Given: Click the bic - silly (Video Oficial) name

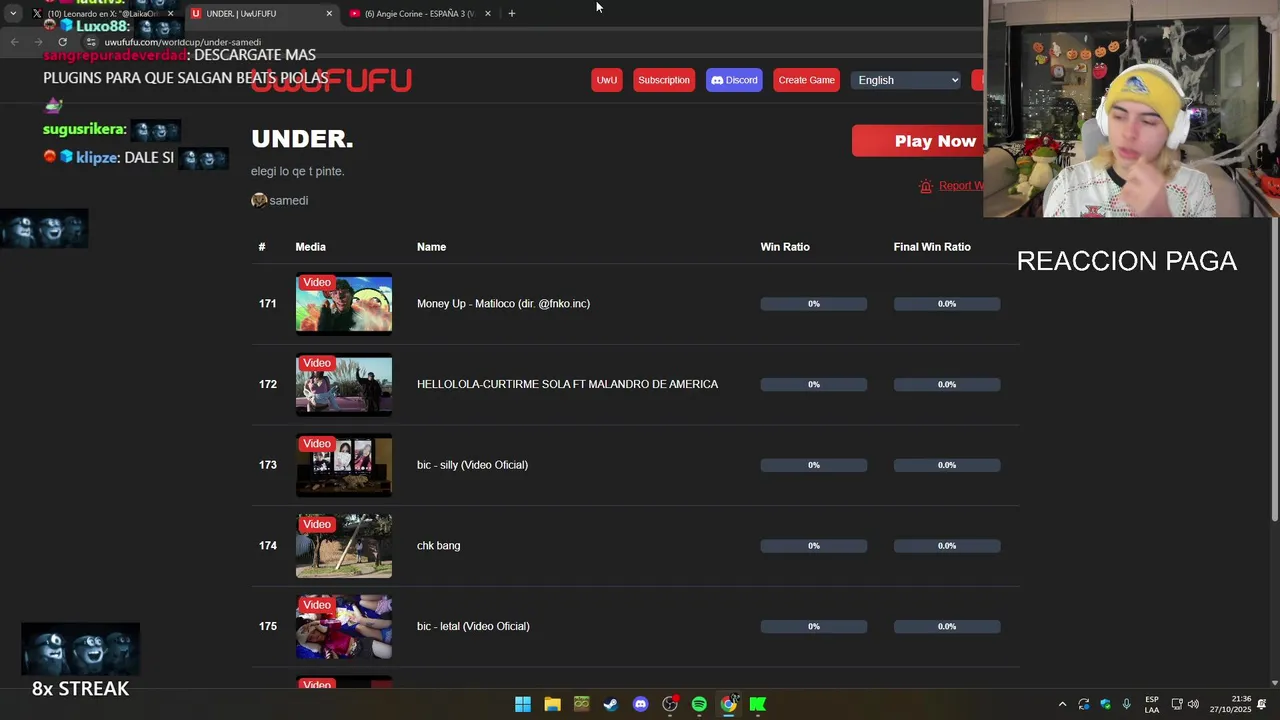Looking at the screenshot, I should [x=472, y=465].
